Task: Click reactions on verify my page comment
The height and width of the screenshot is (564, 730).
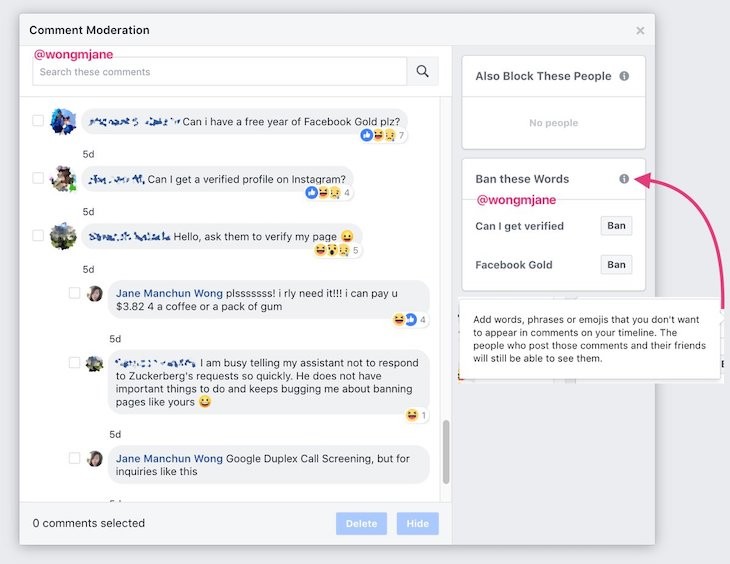Action: coord(338,251)
